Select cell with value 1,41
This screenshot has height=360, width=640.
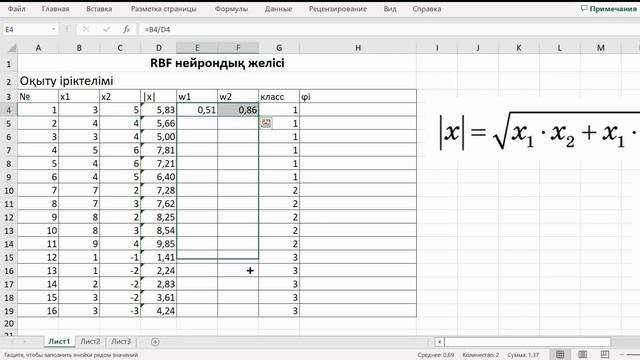[159, 258]
